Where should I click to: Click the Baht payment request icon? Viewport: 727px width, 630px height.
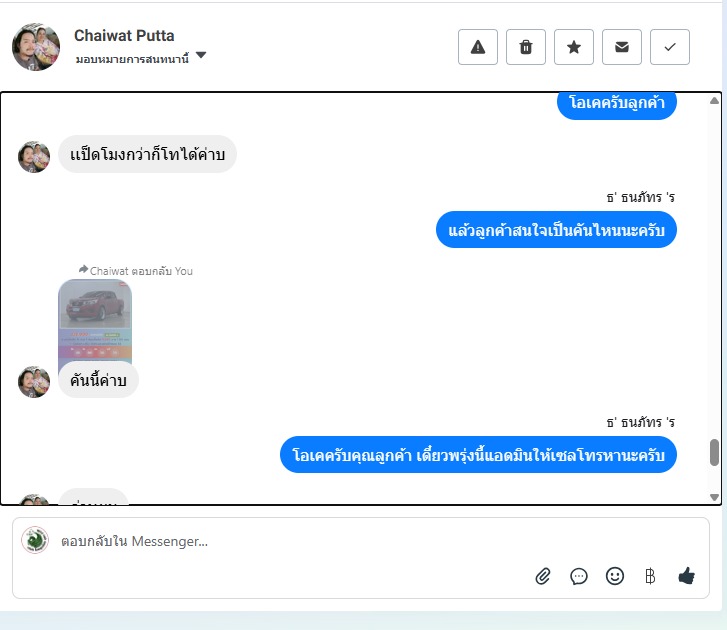tap(650, 576)
